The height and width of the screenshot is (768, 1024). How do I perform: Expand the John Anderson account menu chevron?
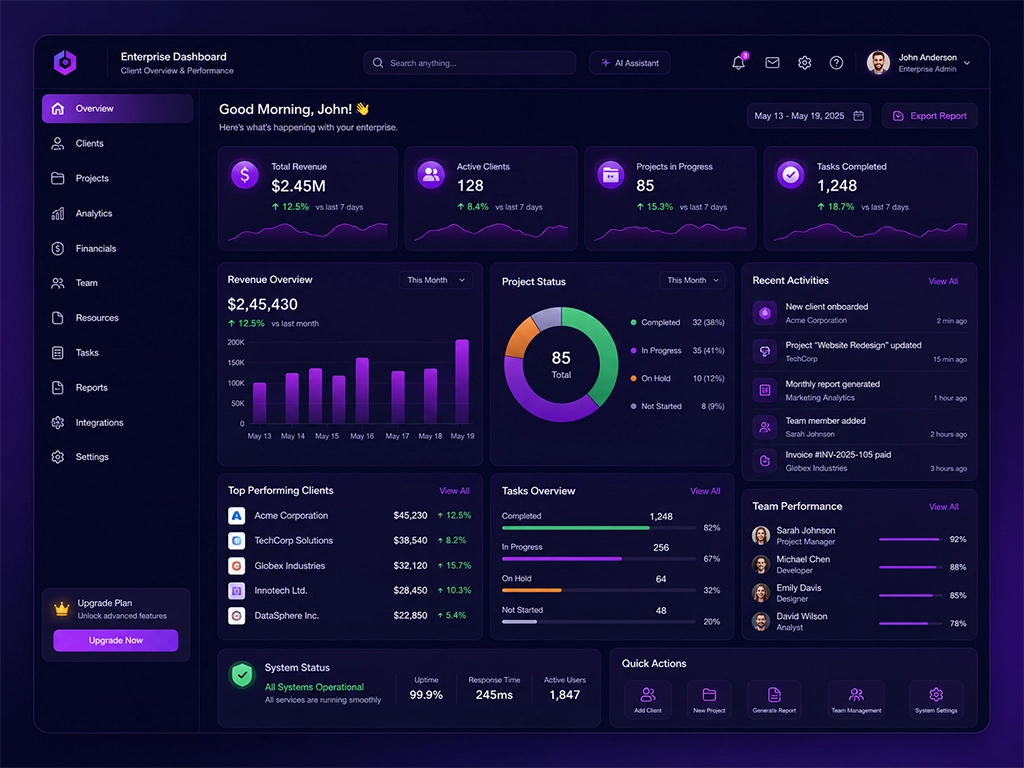coord(967,63)
